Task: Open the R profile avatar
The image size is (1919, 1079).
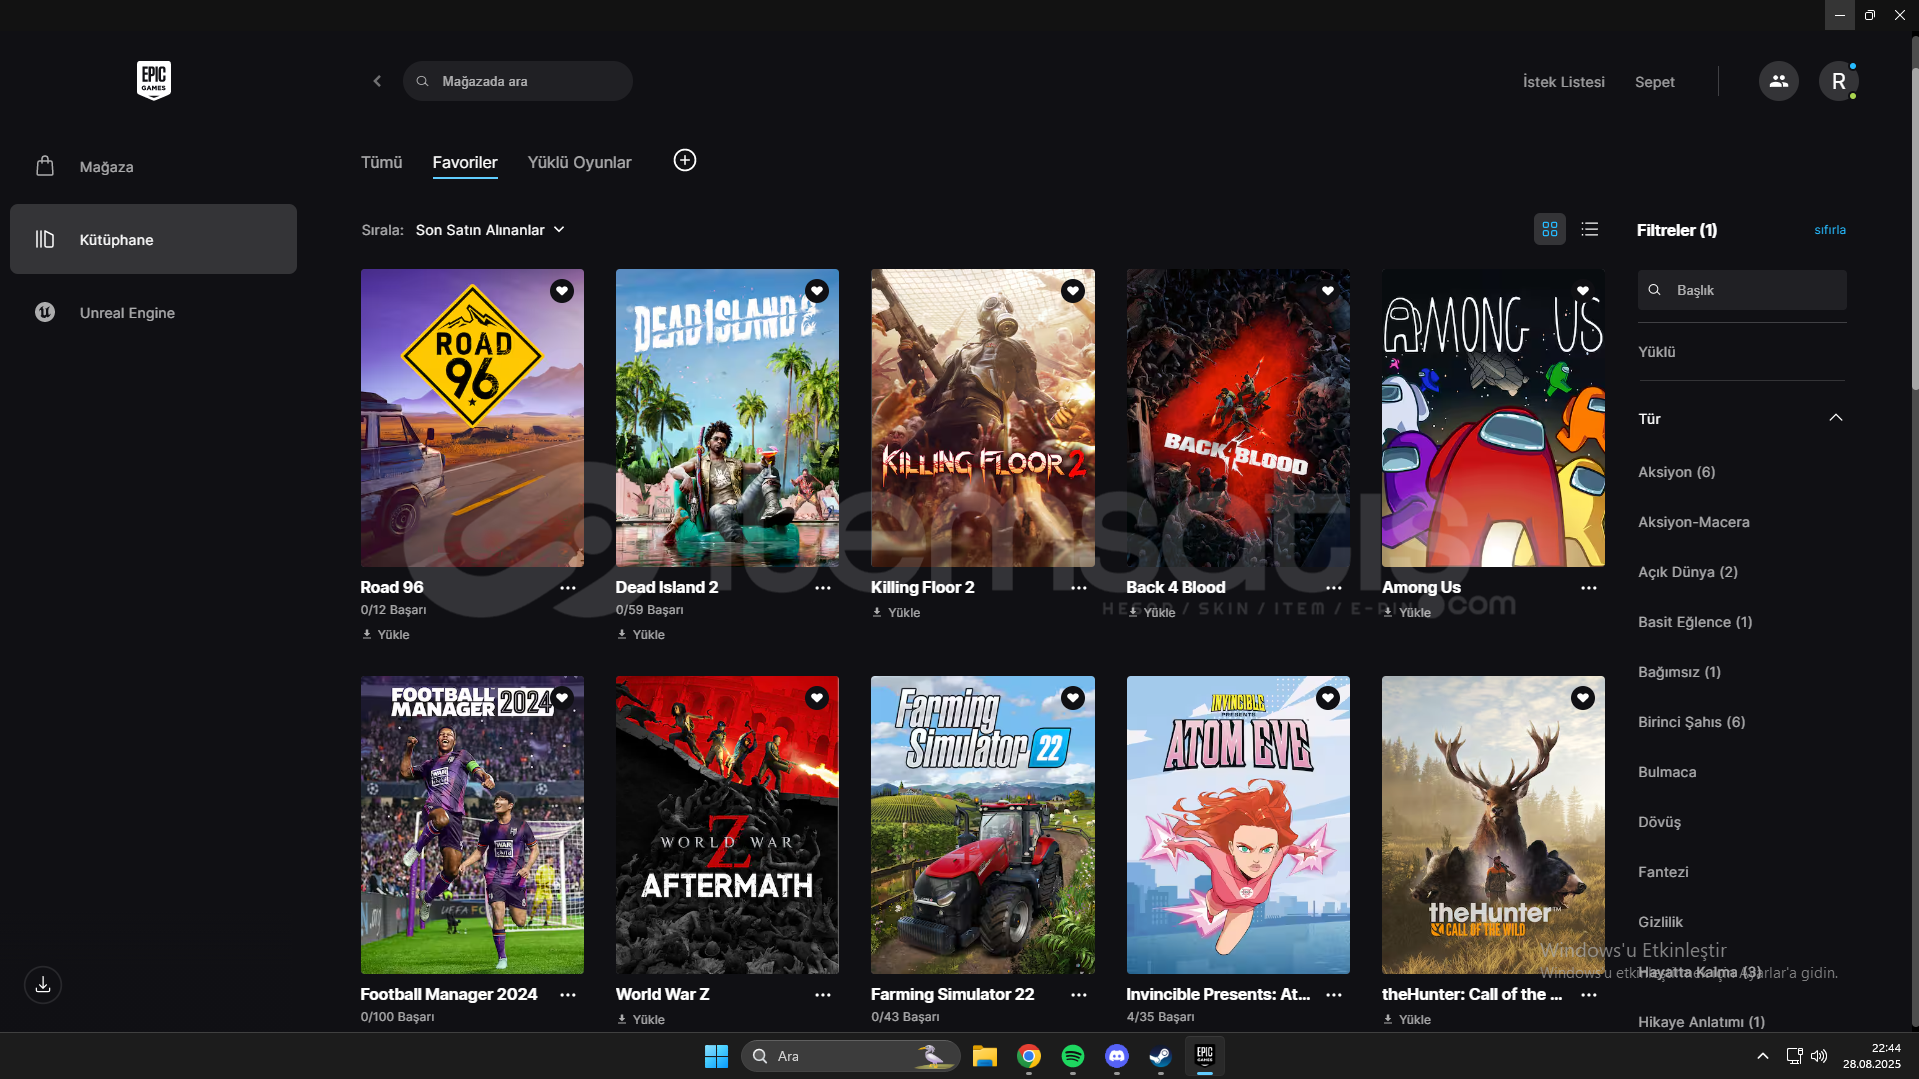Action: click(1838, 81)
